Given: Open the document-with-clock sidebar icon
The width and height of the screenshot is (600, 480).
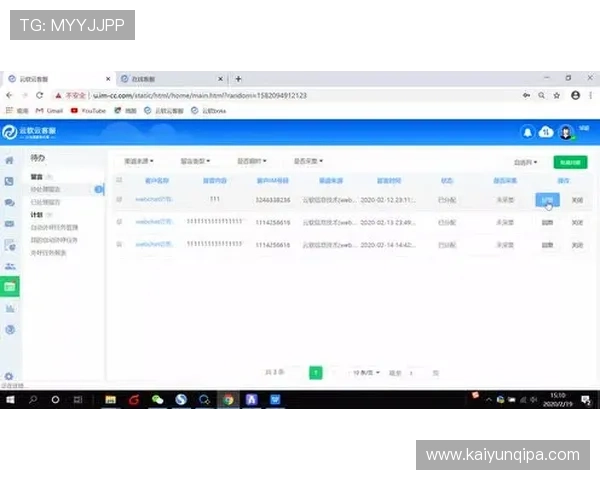Looking at the screenshot, I should (10, 245).
